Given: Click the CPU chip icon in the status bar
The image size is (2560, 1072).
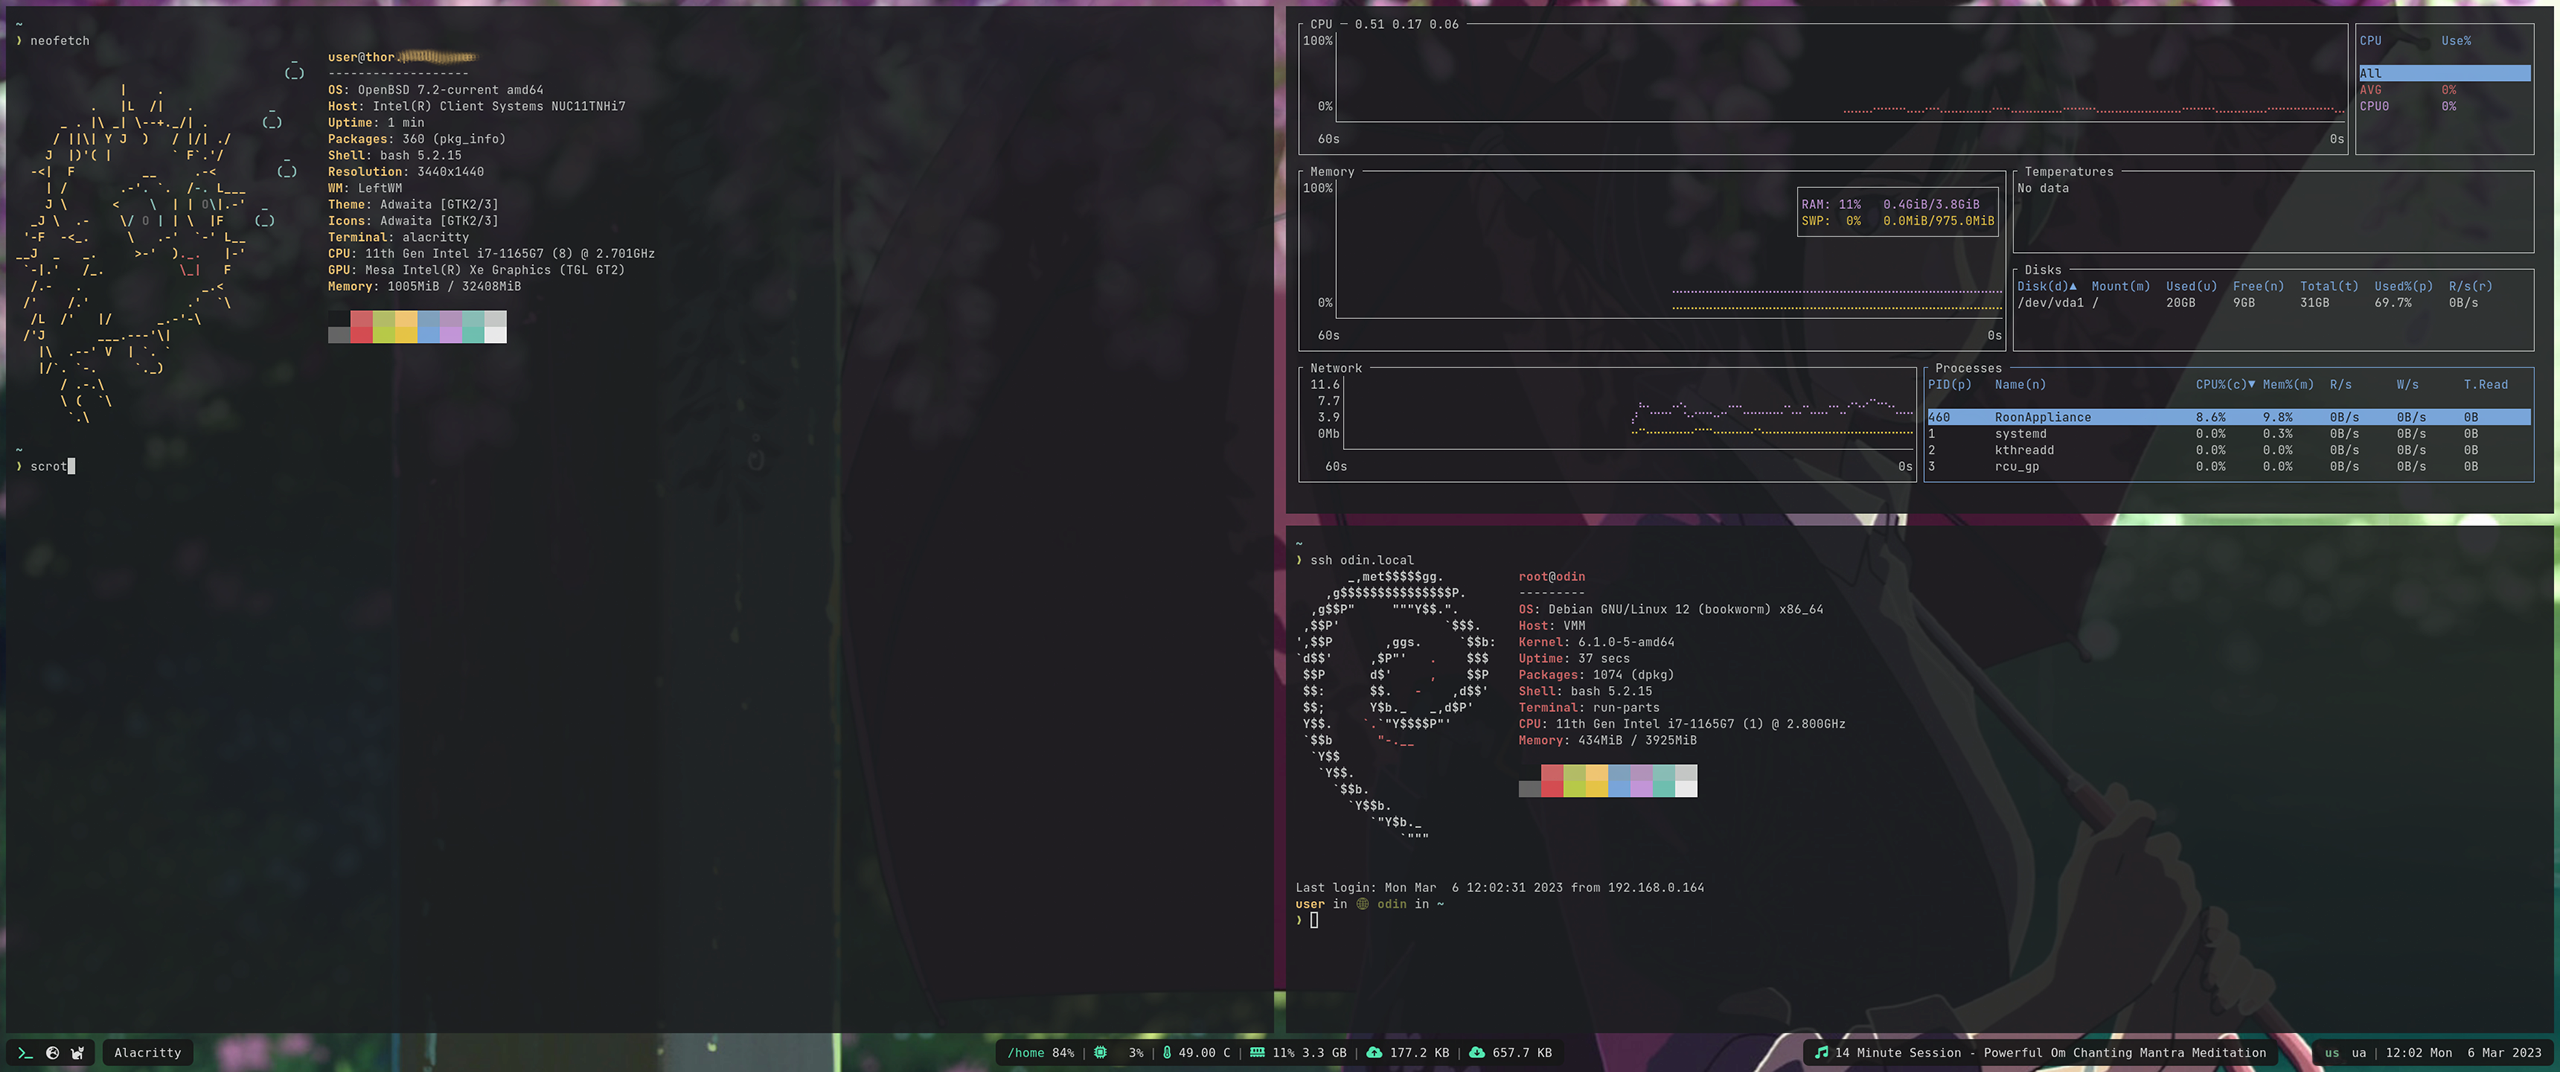Looking at the screenshot, I should [1098, 1053].
